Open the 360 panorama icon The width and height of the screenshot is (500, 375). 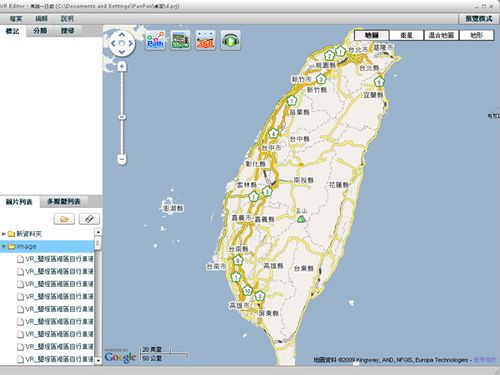coord(205,40)
